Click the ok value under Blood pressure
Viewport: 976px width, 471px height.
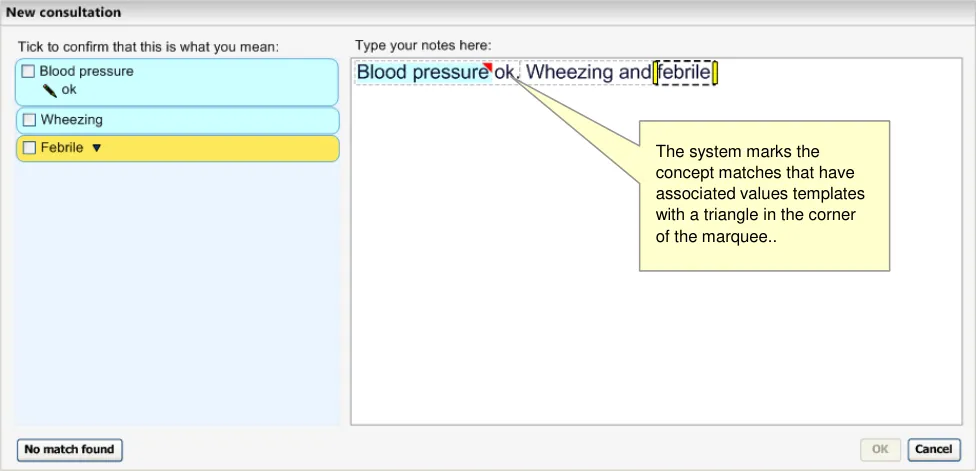pyautogui.click(x=69, y=90)
